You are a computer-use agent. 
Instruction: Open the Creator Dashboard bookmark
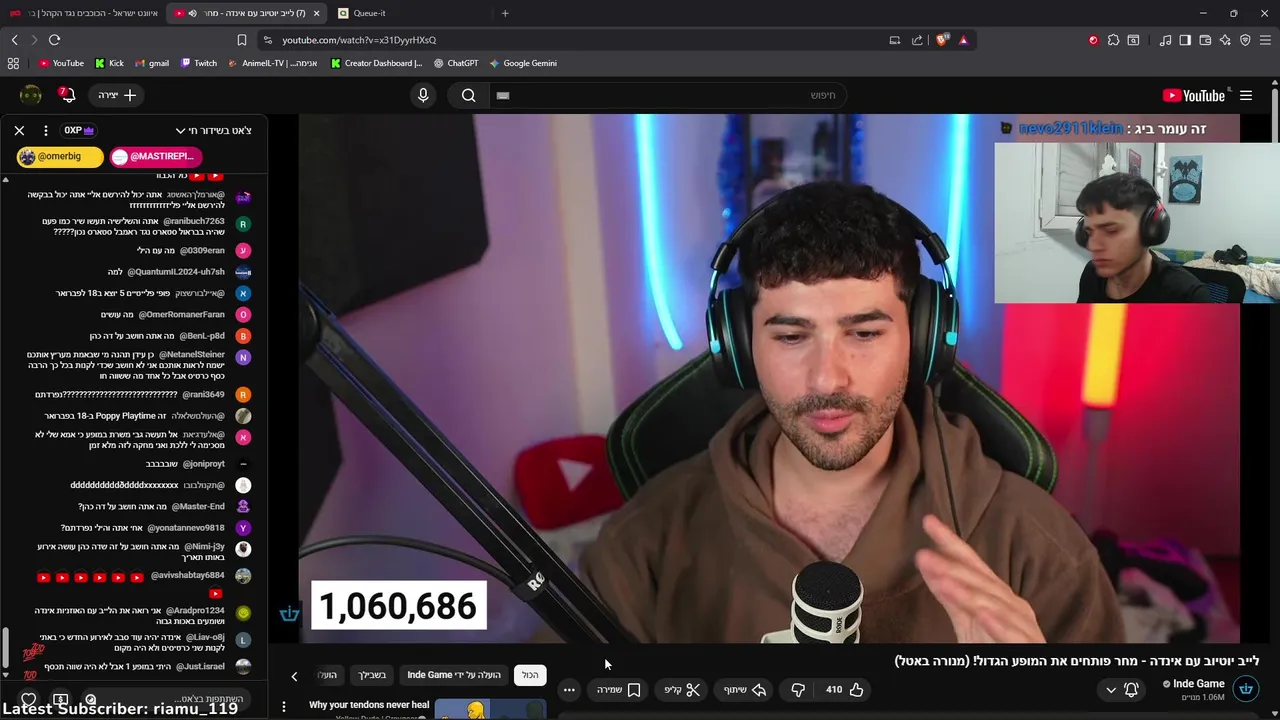point(377,63)
